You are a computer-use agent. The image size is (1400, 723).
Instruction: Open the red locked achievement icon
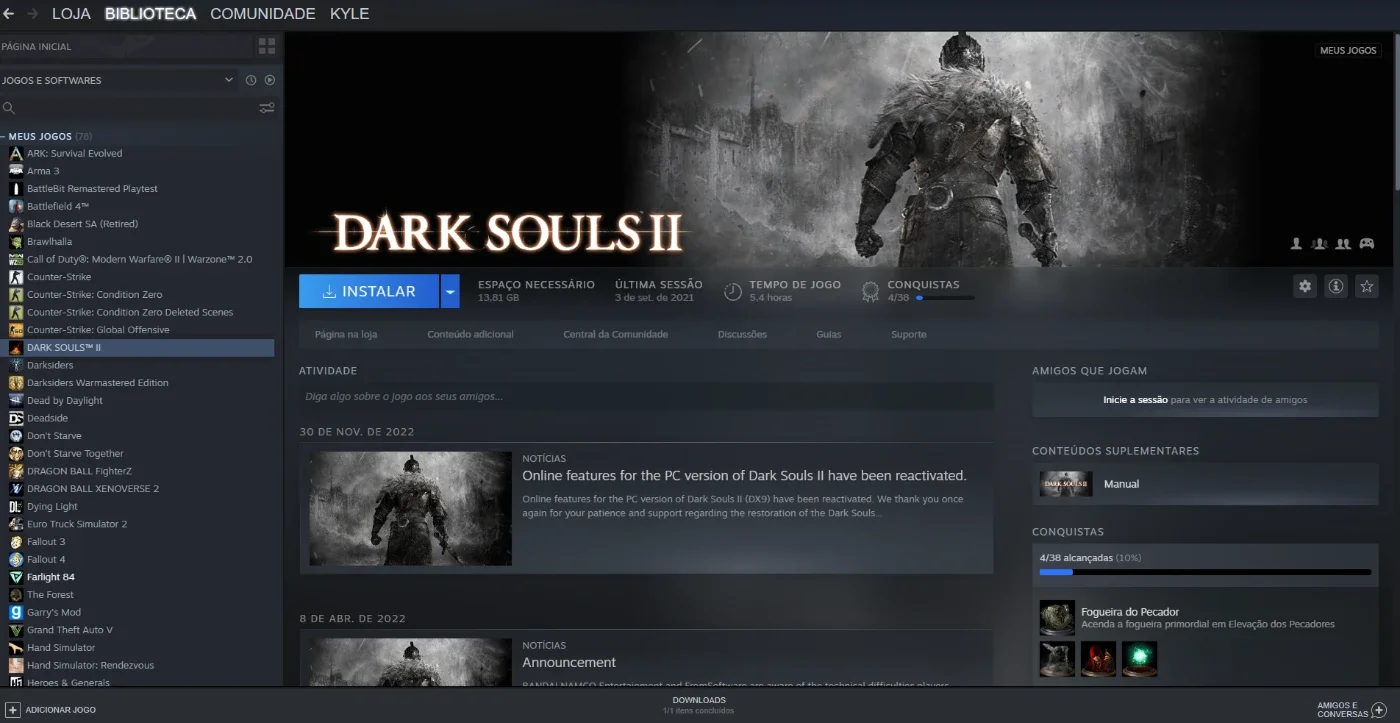[x=1098, y=659]
